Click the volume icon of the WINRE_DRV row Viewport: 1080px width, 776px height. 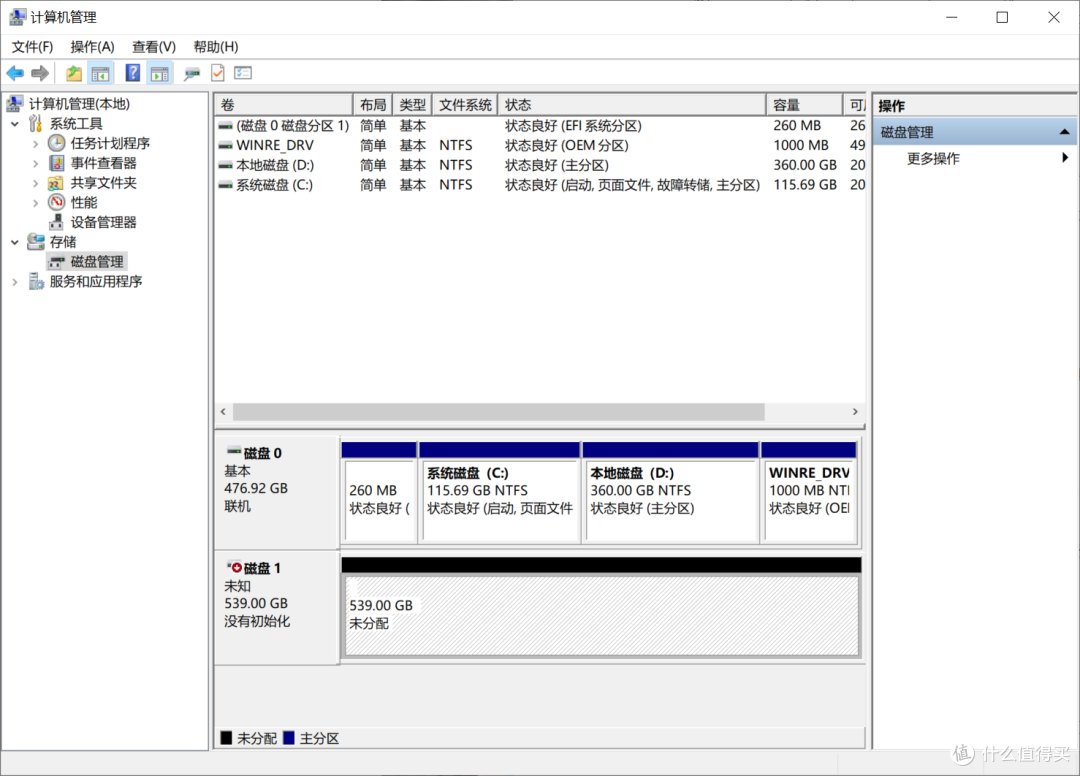pos(225,145)
